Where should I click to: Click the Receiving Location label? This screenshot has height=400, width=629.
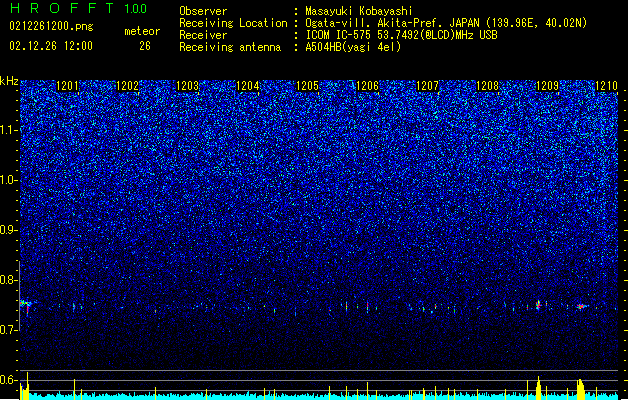(x=233, y=23)
